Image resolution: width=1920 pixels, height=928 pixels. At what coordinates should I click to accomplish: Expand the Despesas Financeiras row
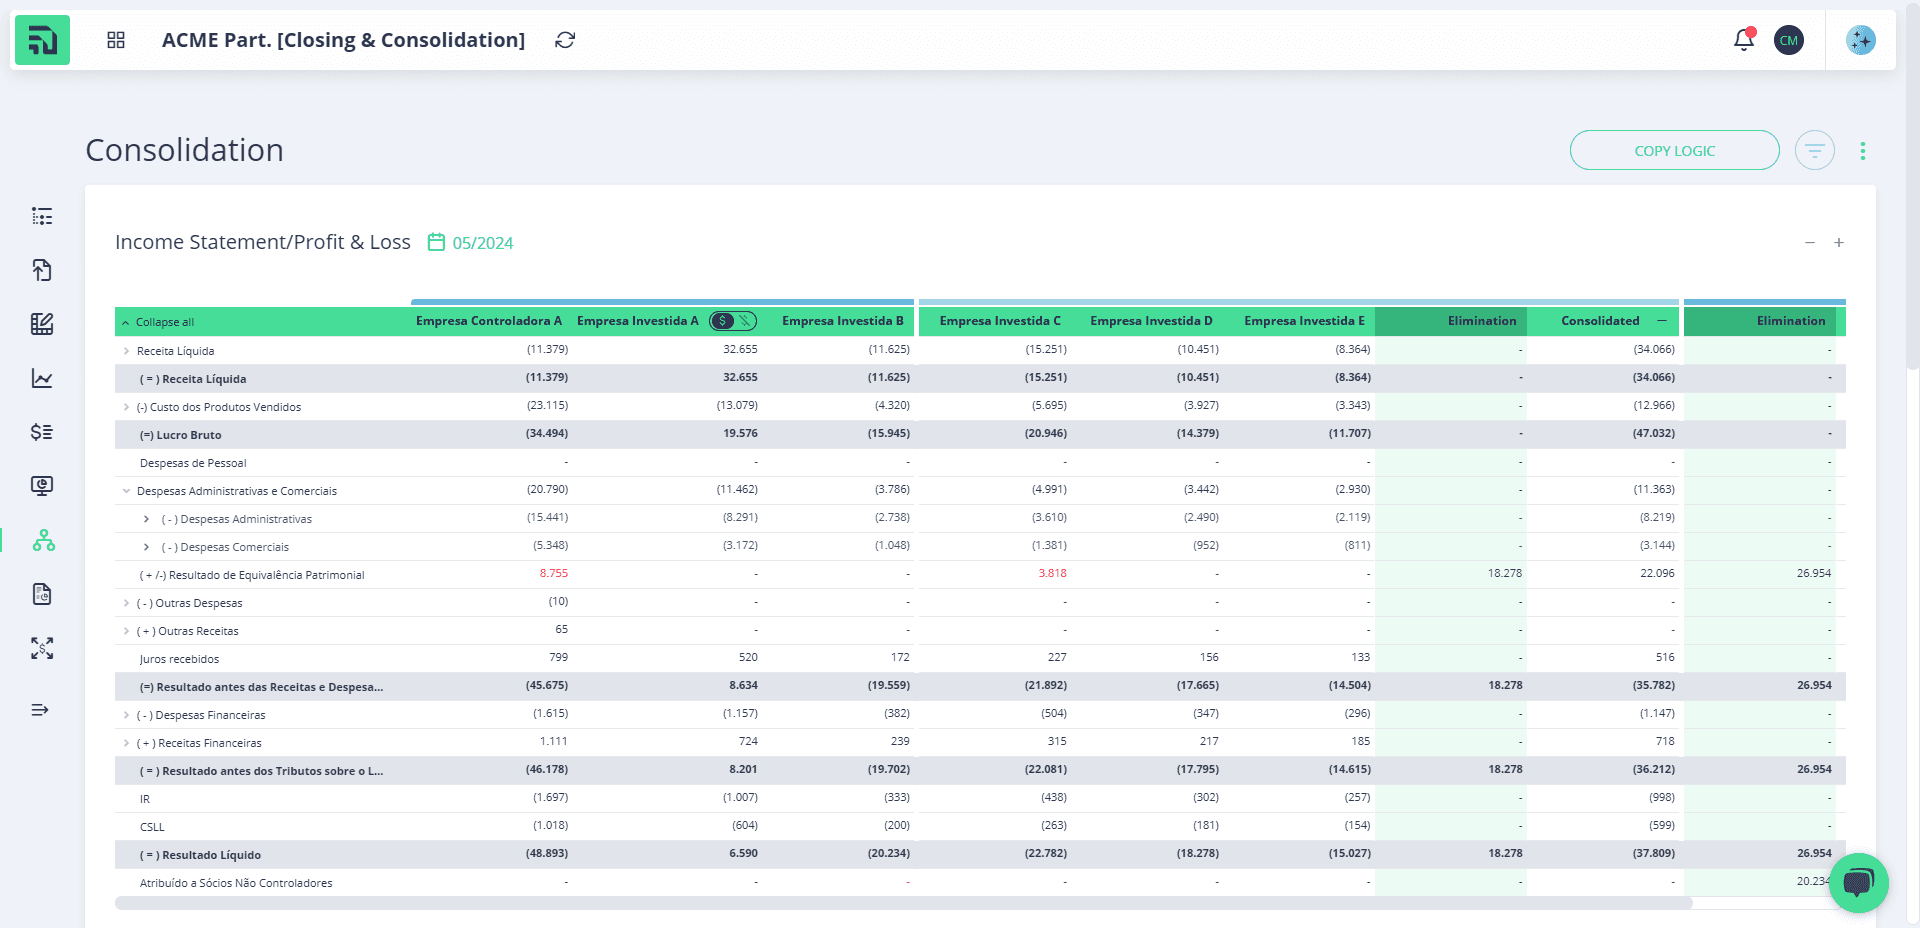pos(126,715)
